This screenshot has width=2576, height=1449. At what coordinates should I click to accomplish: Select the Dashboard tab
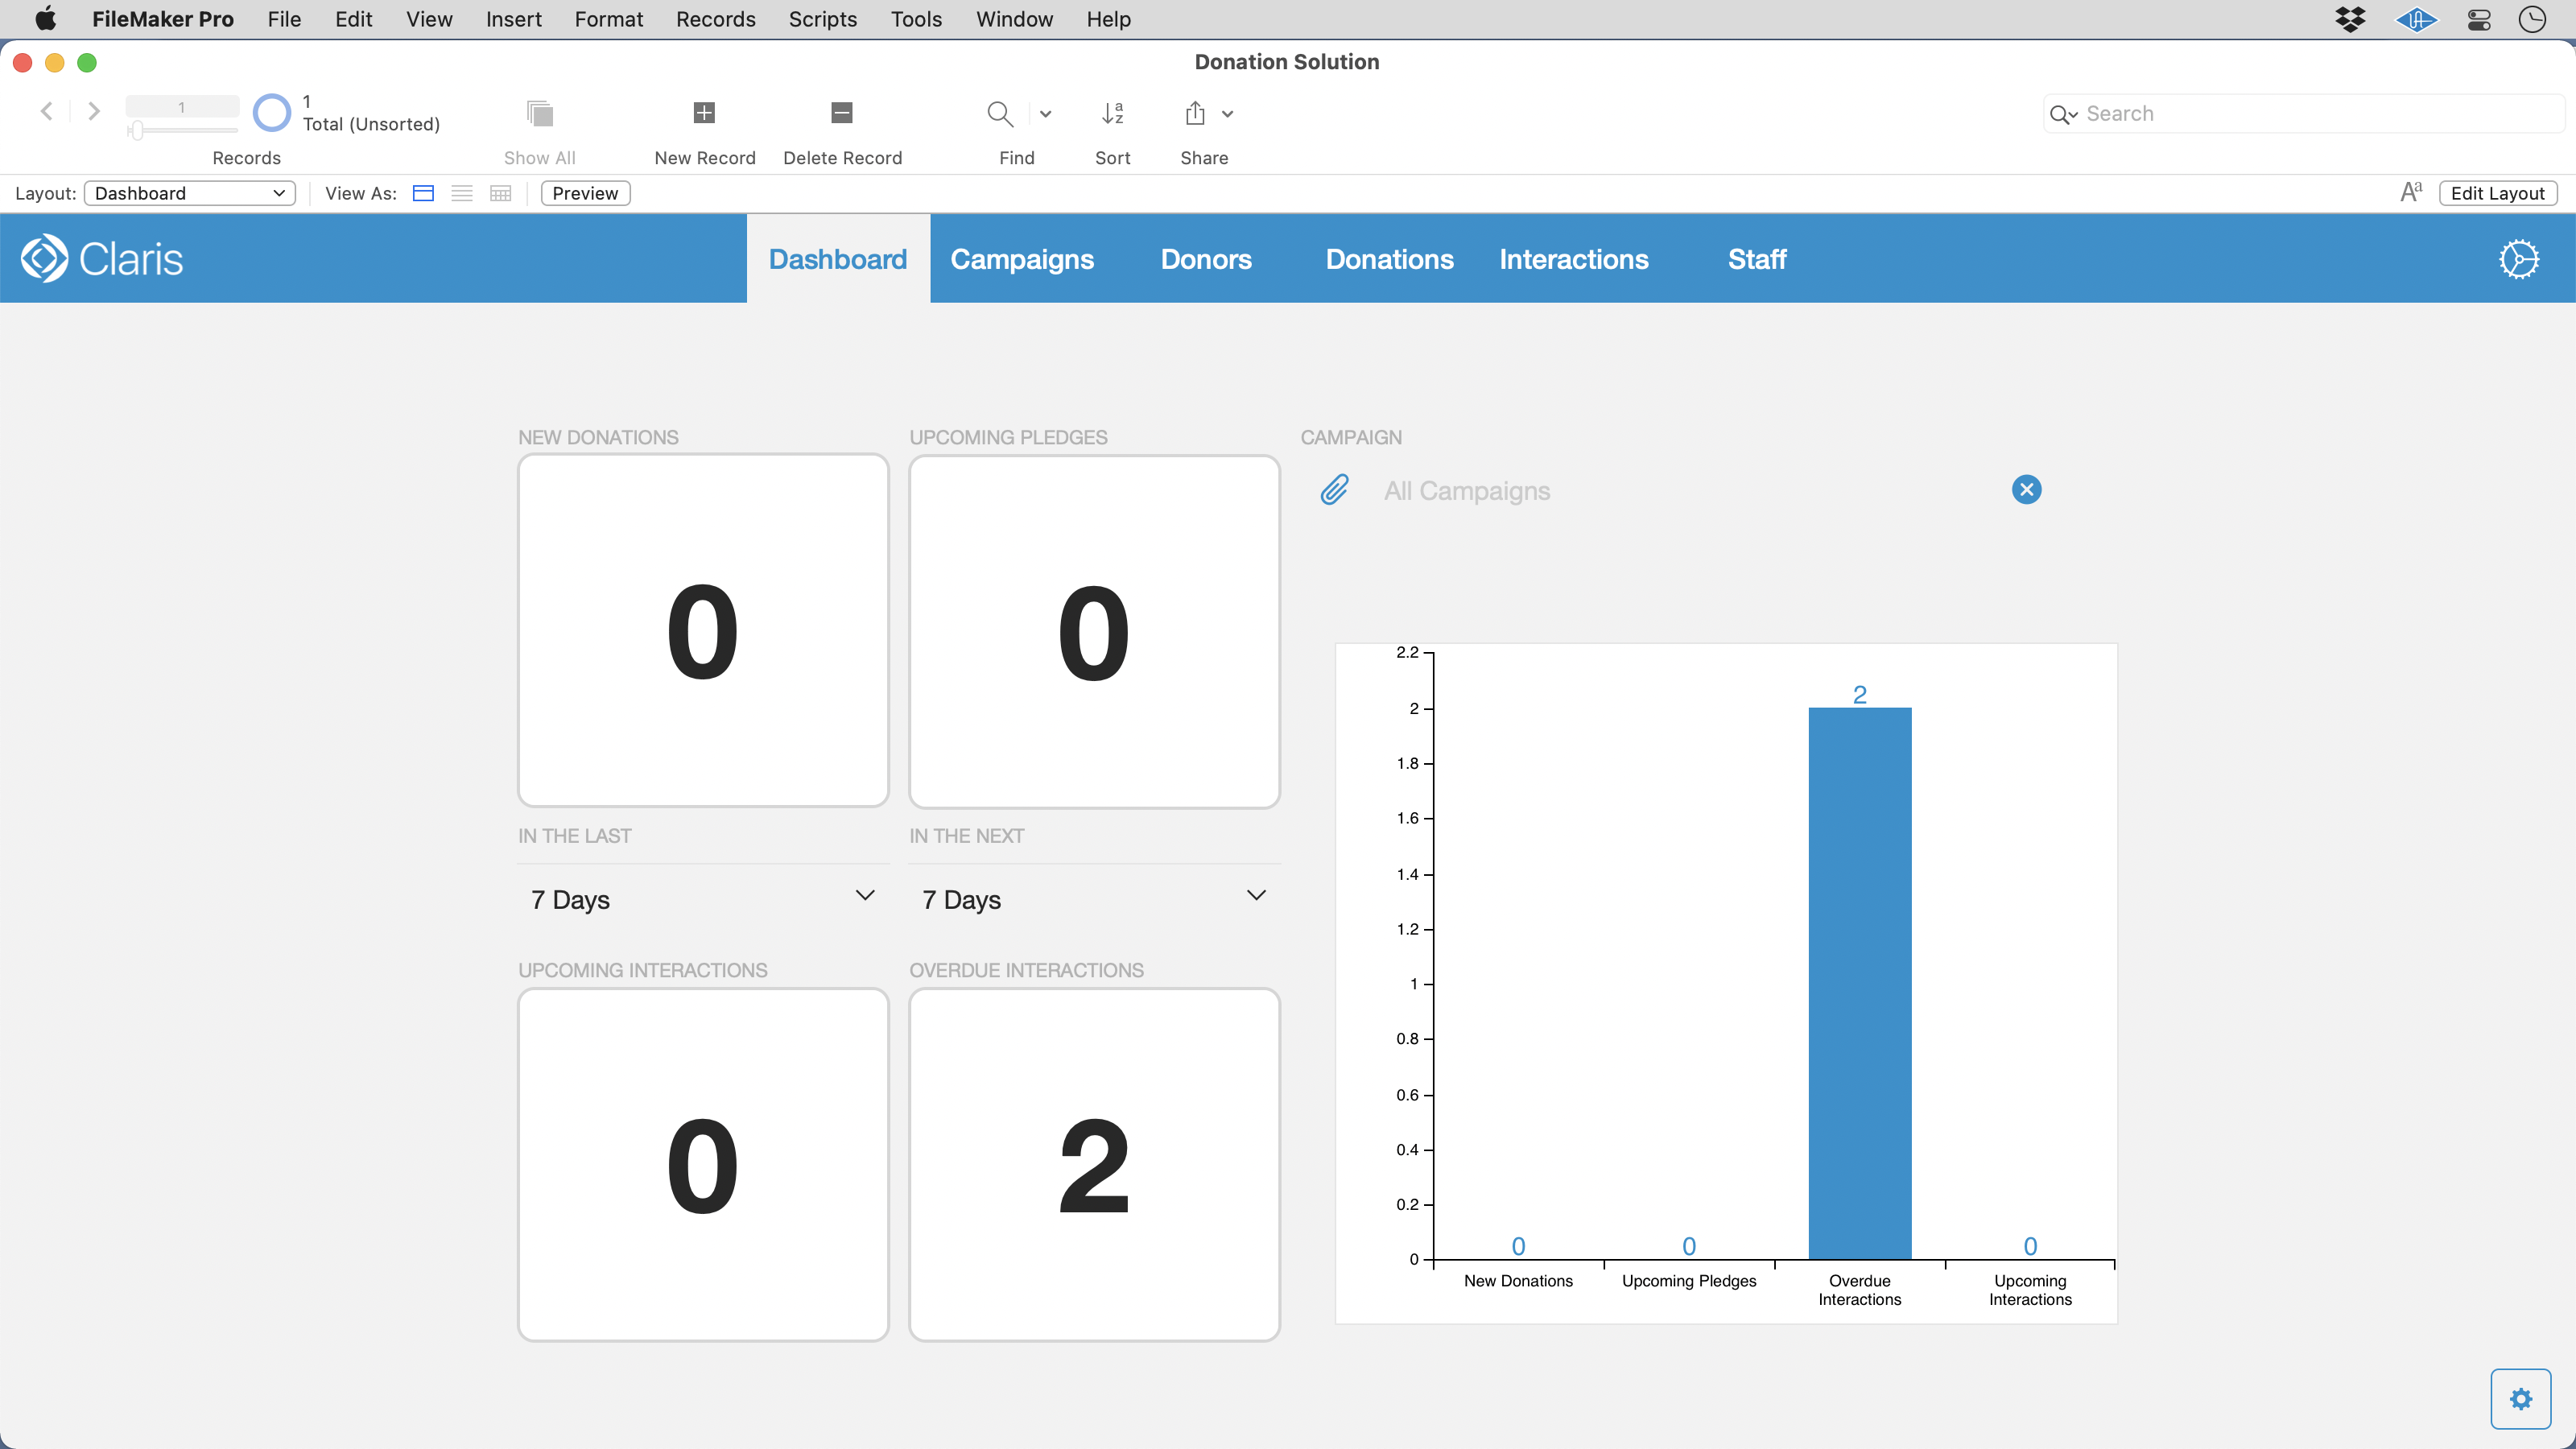(838, 259)
